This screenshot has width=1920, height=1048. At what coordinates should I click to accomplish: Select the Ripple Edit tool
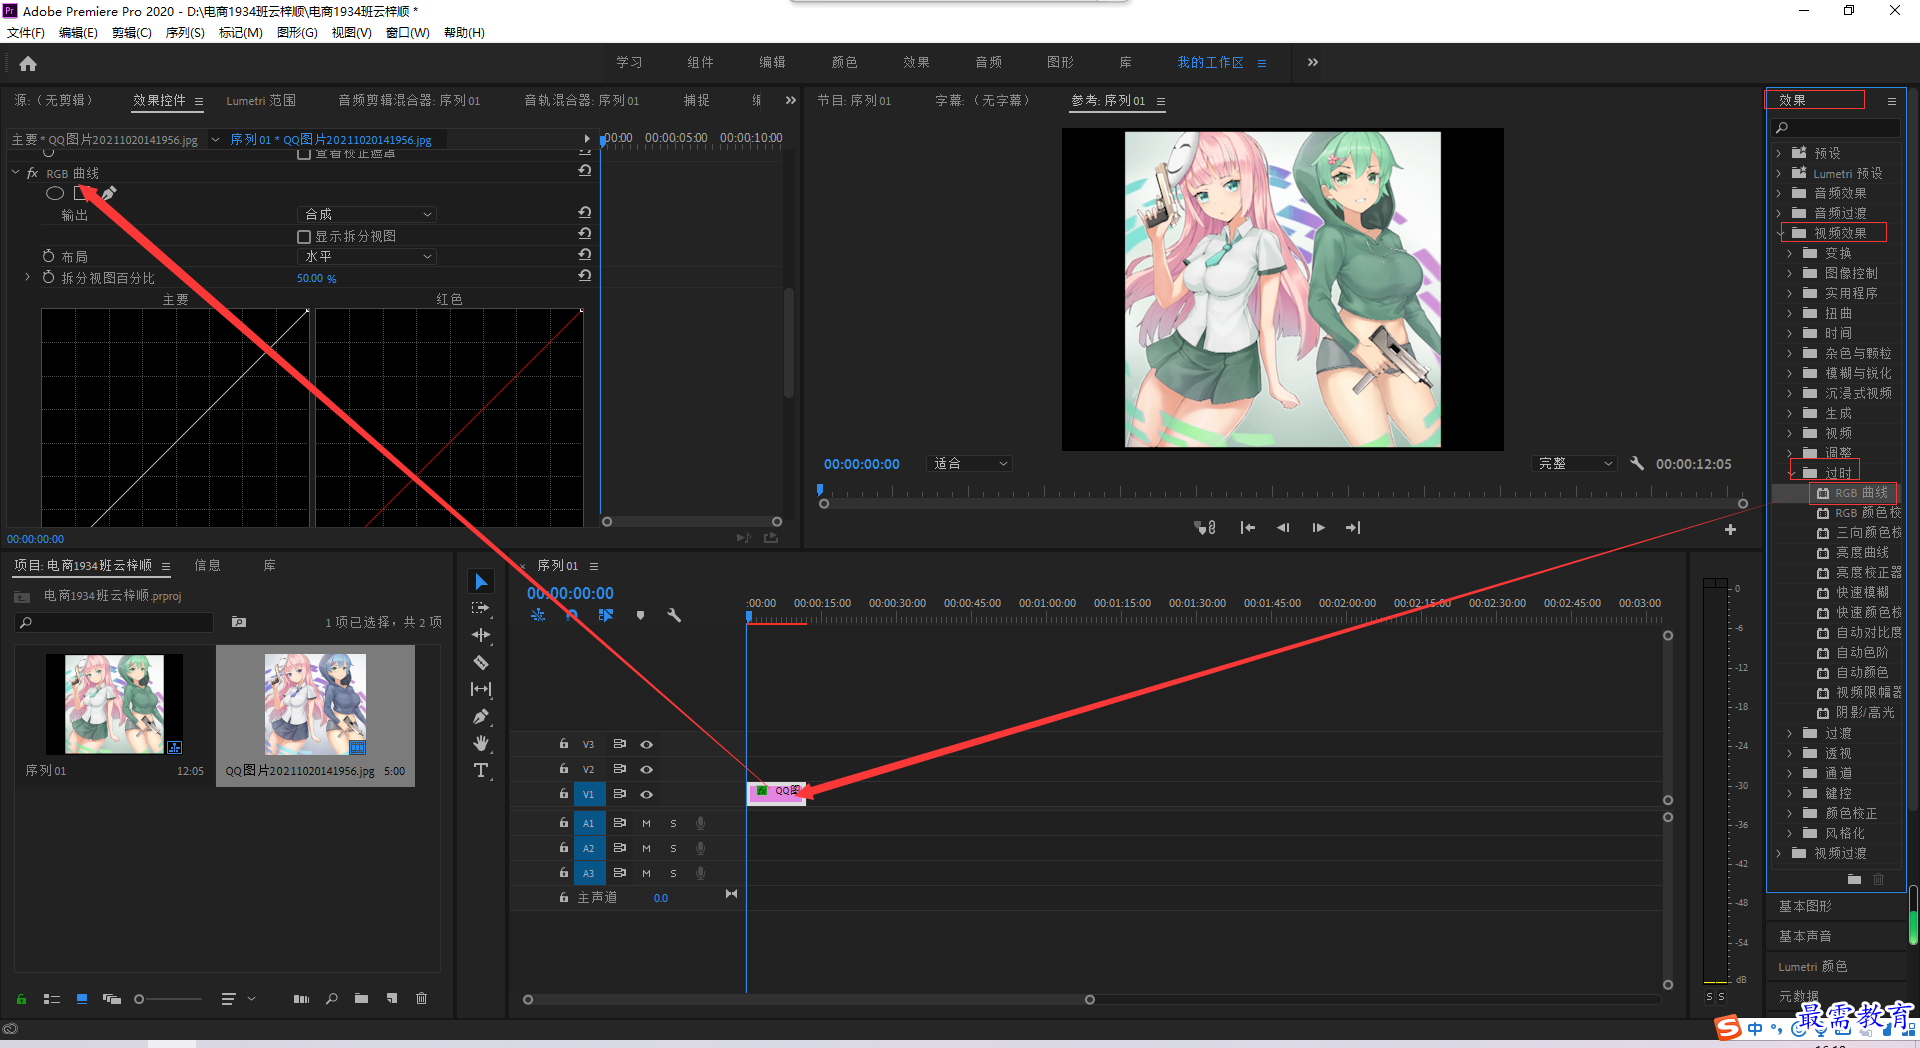481,635
